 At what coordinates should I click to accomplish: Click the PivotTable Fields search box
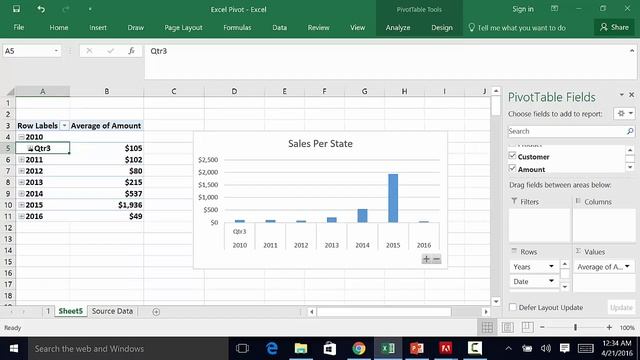[x=571, y=131]
